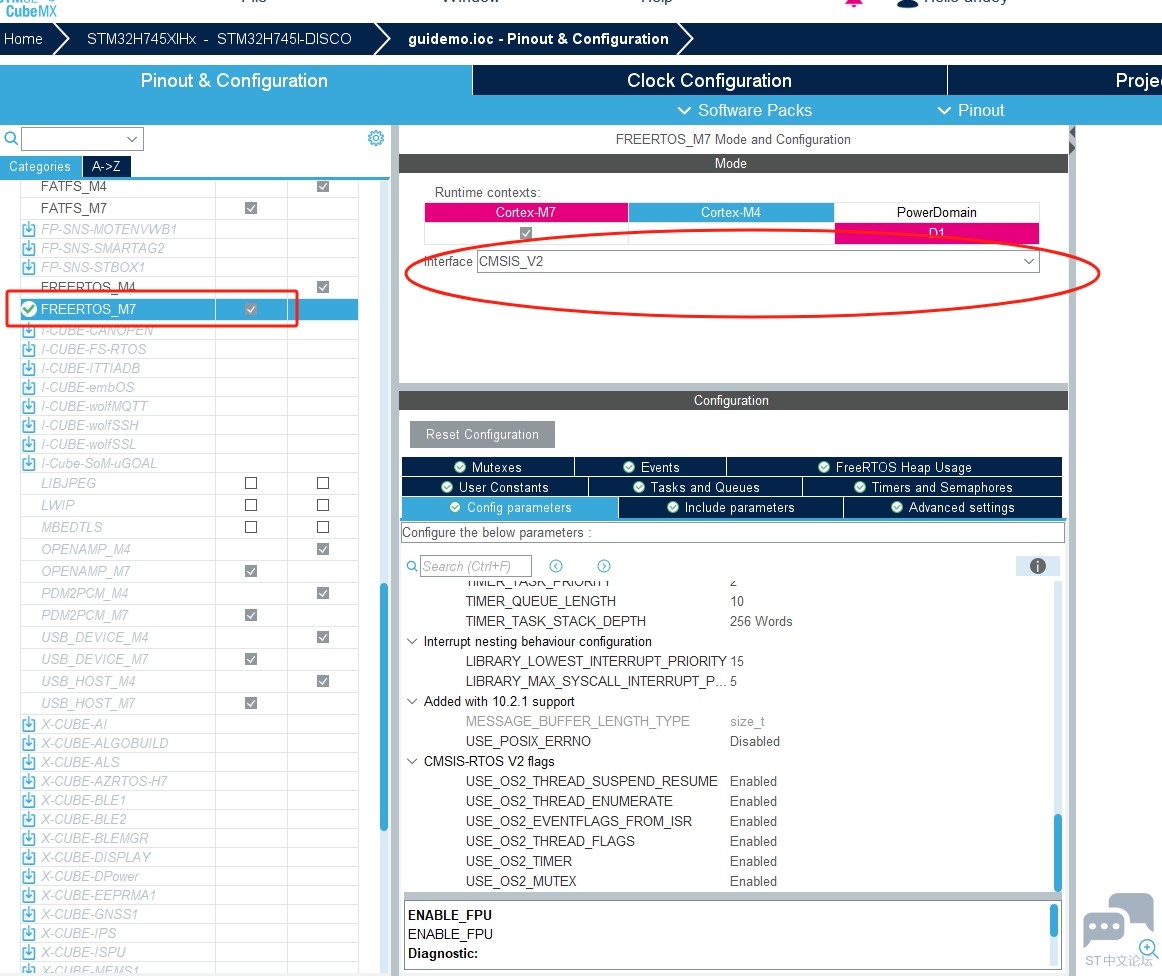Open Timers and Semaphores tab
Screen dimensions: 1162x976
click(932, 487)
